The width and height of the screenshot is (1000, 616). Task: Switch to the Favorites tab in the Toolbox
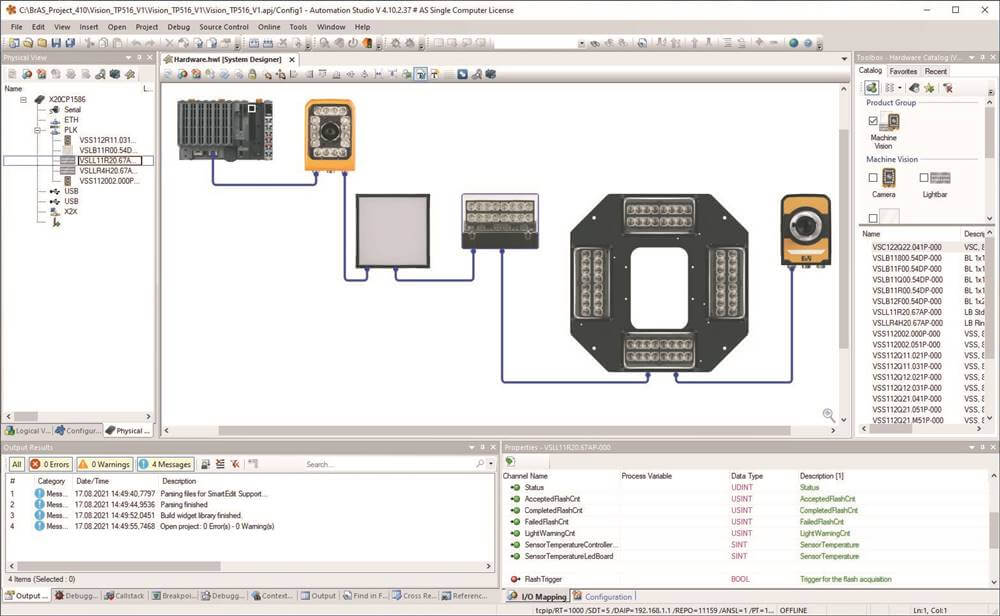tap(903, 71)
